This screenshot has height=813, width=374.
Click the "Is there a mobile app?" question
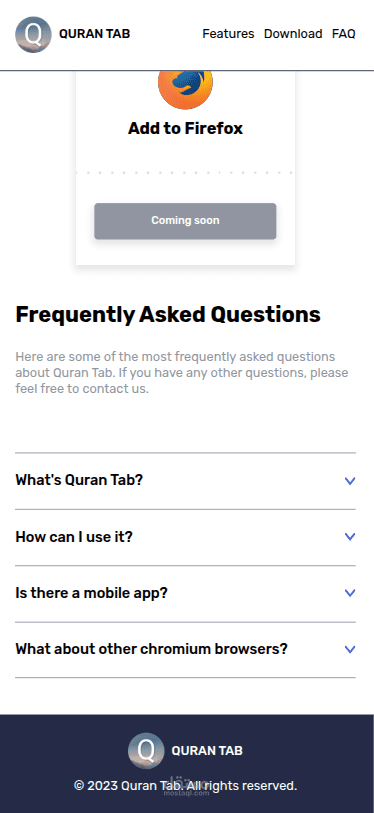(92, 593)
